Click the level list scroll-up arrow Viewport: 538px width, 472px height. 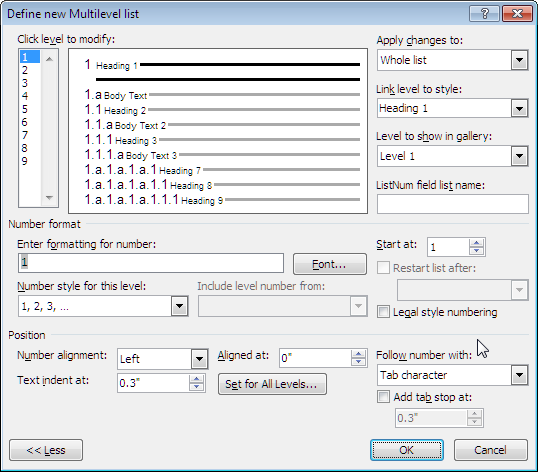tap(49, 59)
